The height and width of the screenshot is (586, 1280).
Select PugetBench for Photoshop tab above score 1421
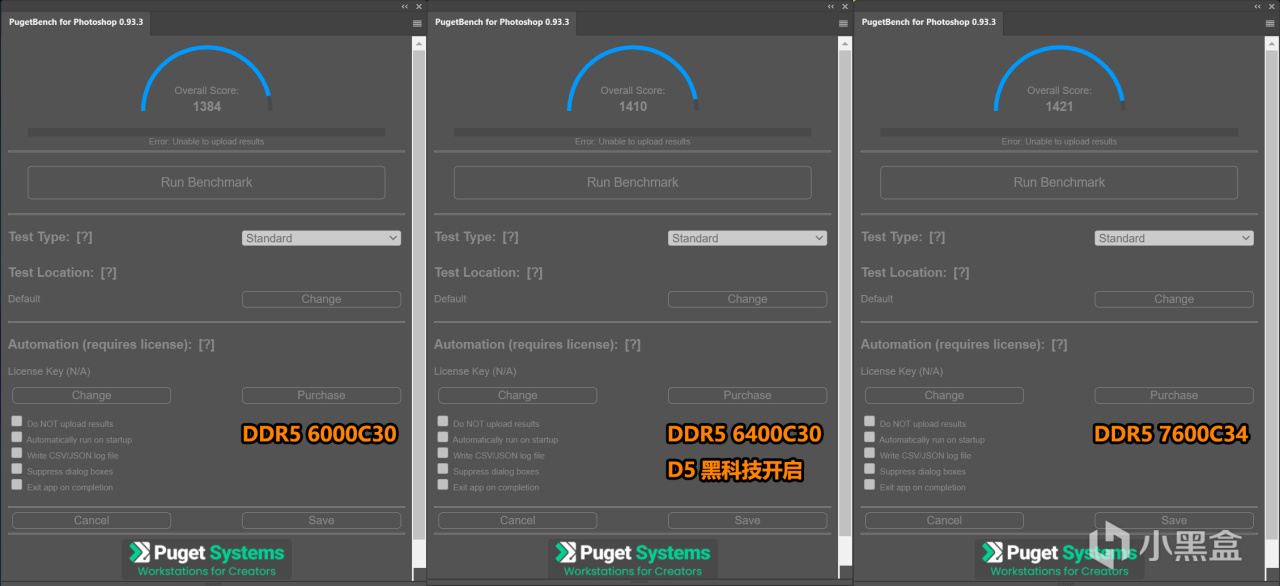tap(929, 22)
